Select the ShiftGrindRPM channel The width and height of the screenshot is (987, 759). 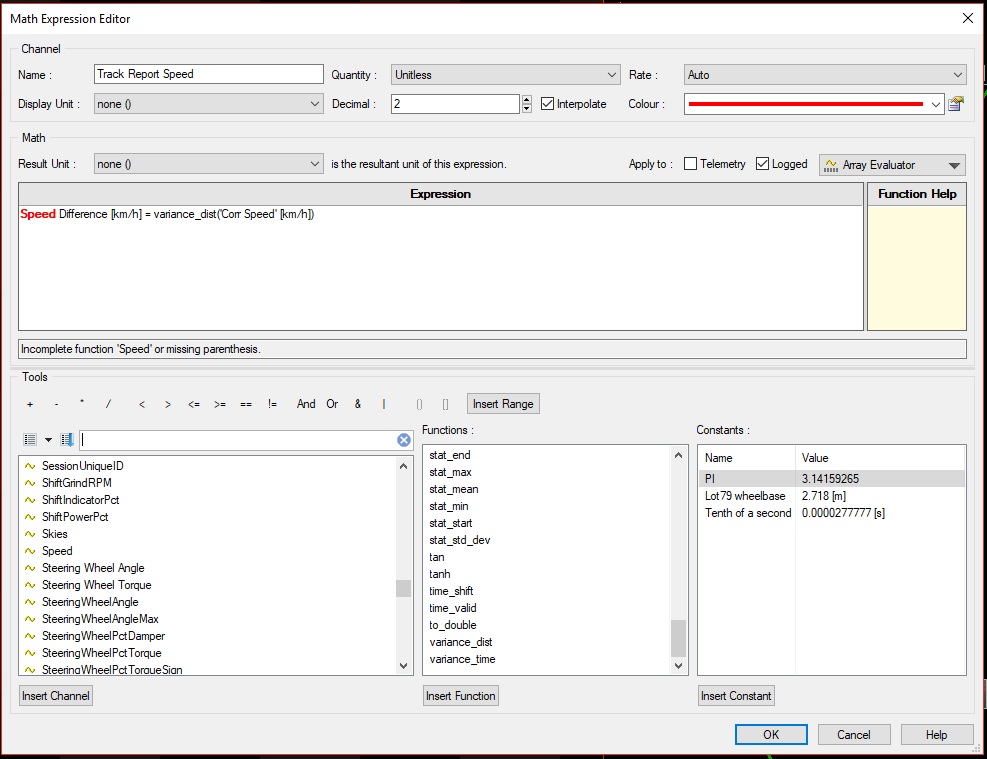(77, 483)
